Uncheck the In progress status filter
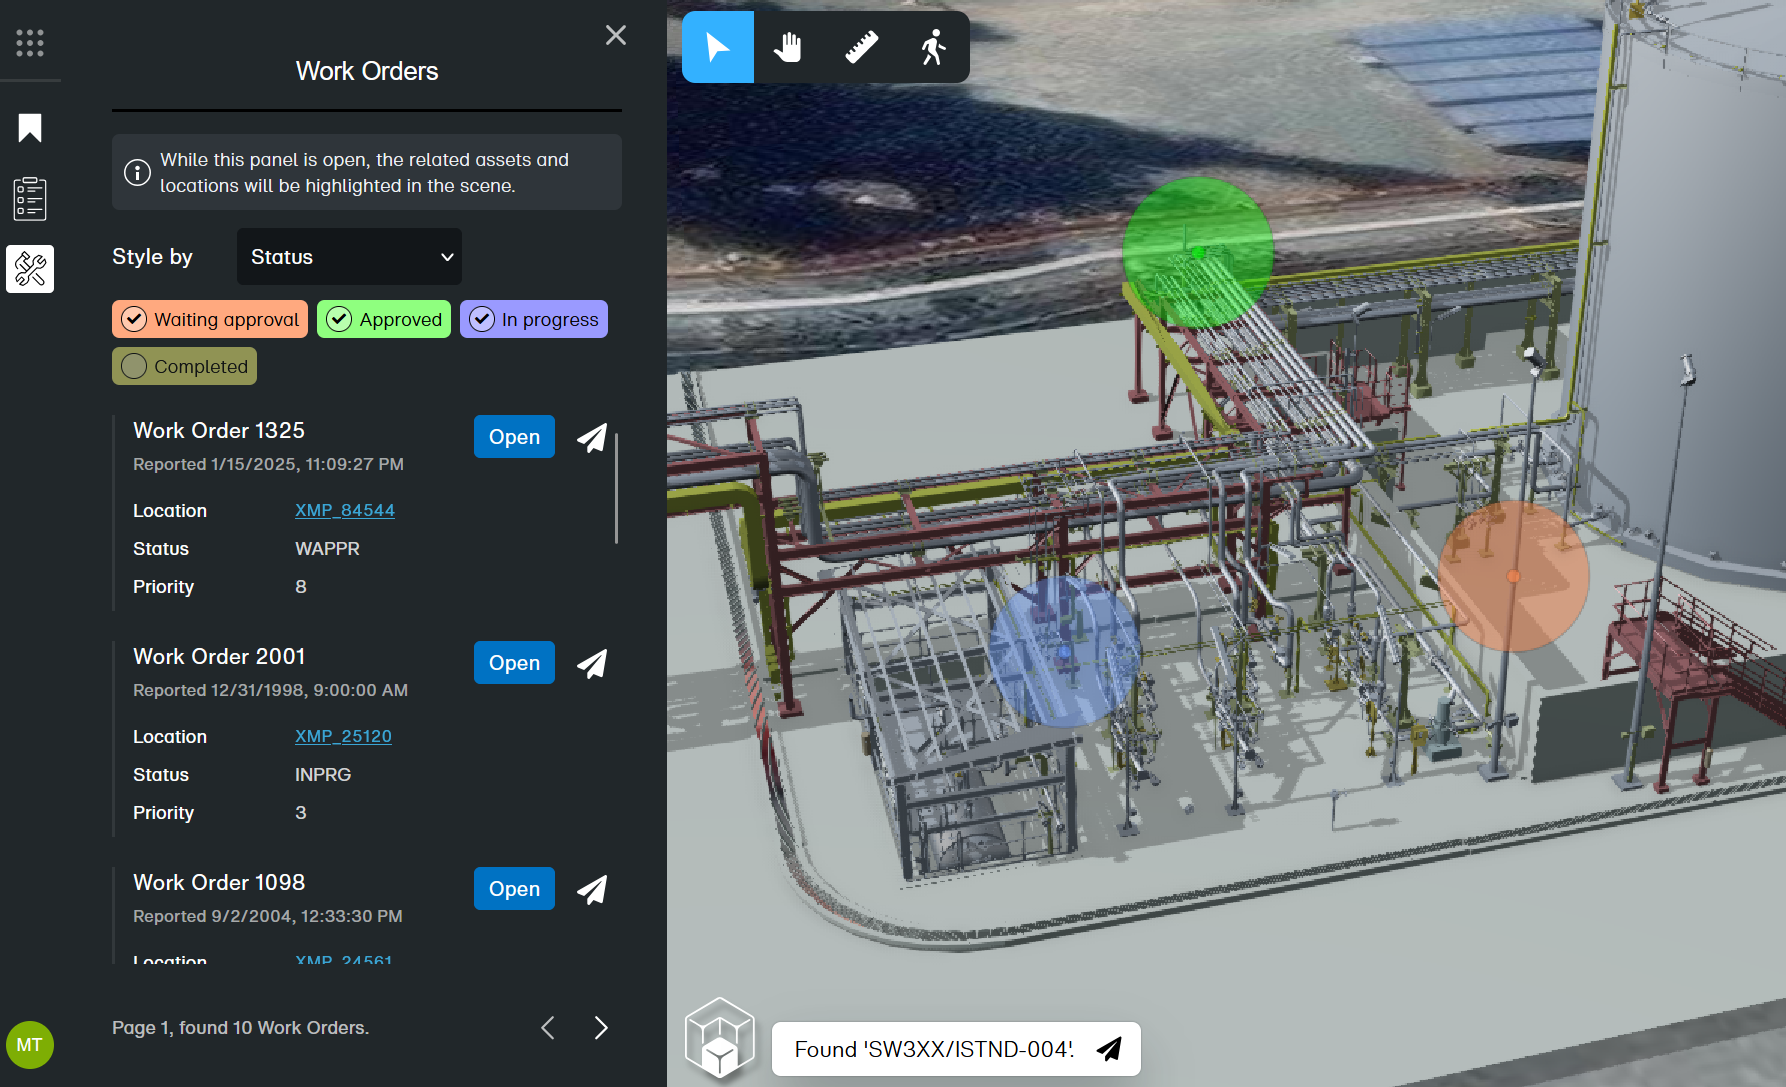 [534, 319]
